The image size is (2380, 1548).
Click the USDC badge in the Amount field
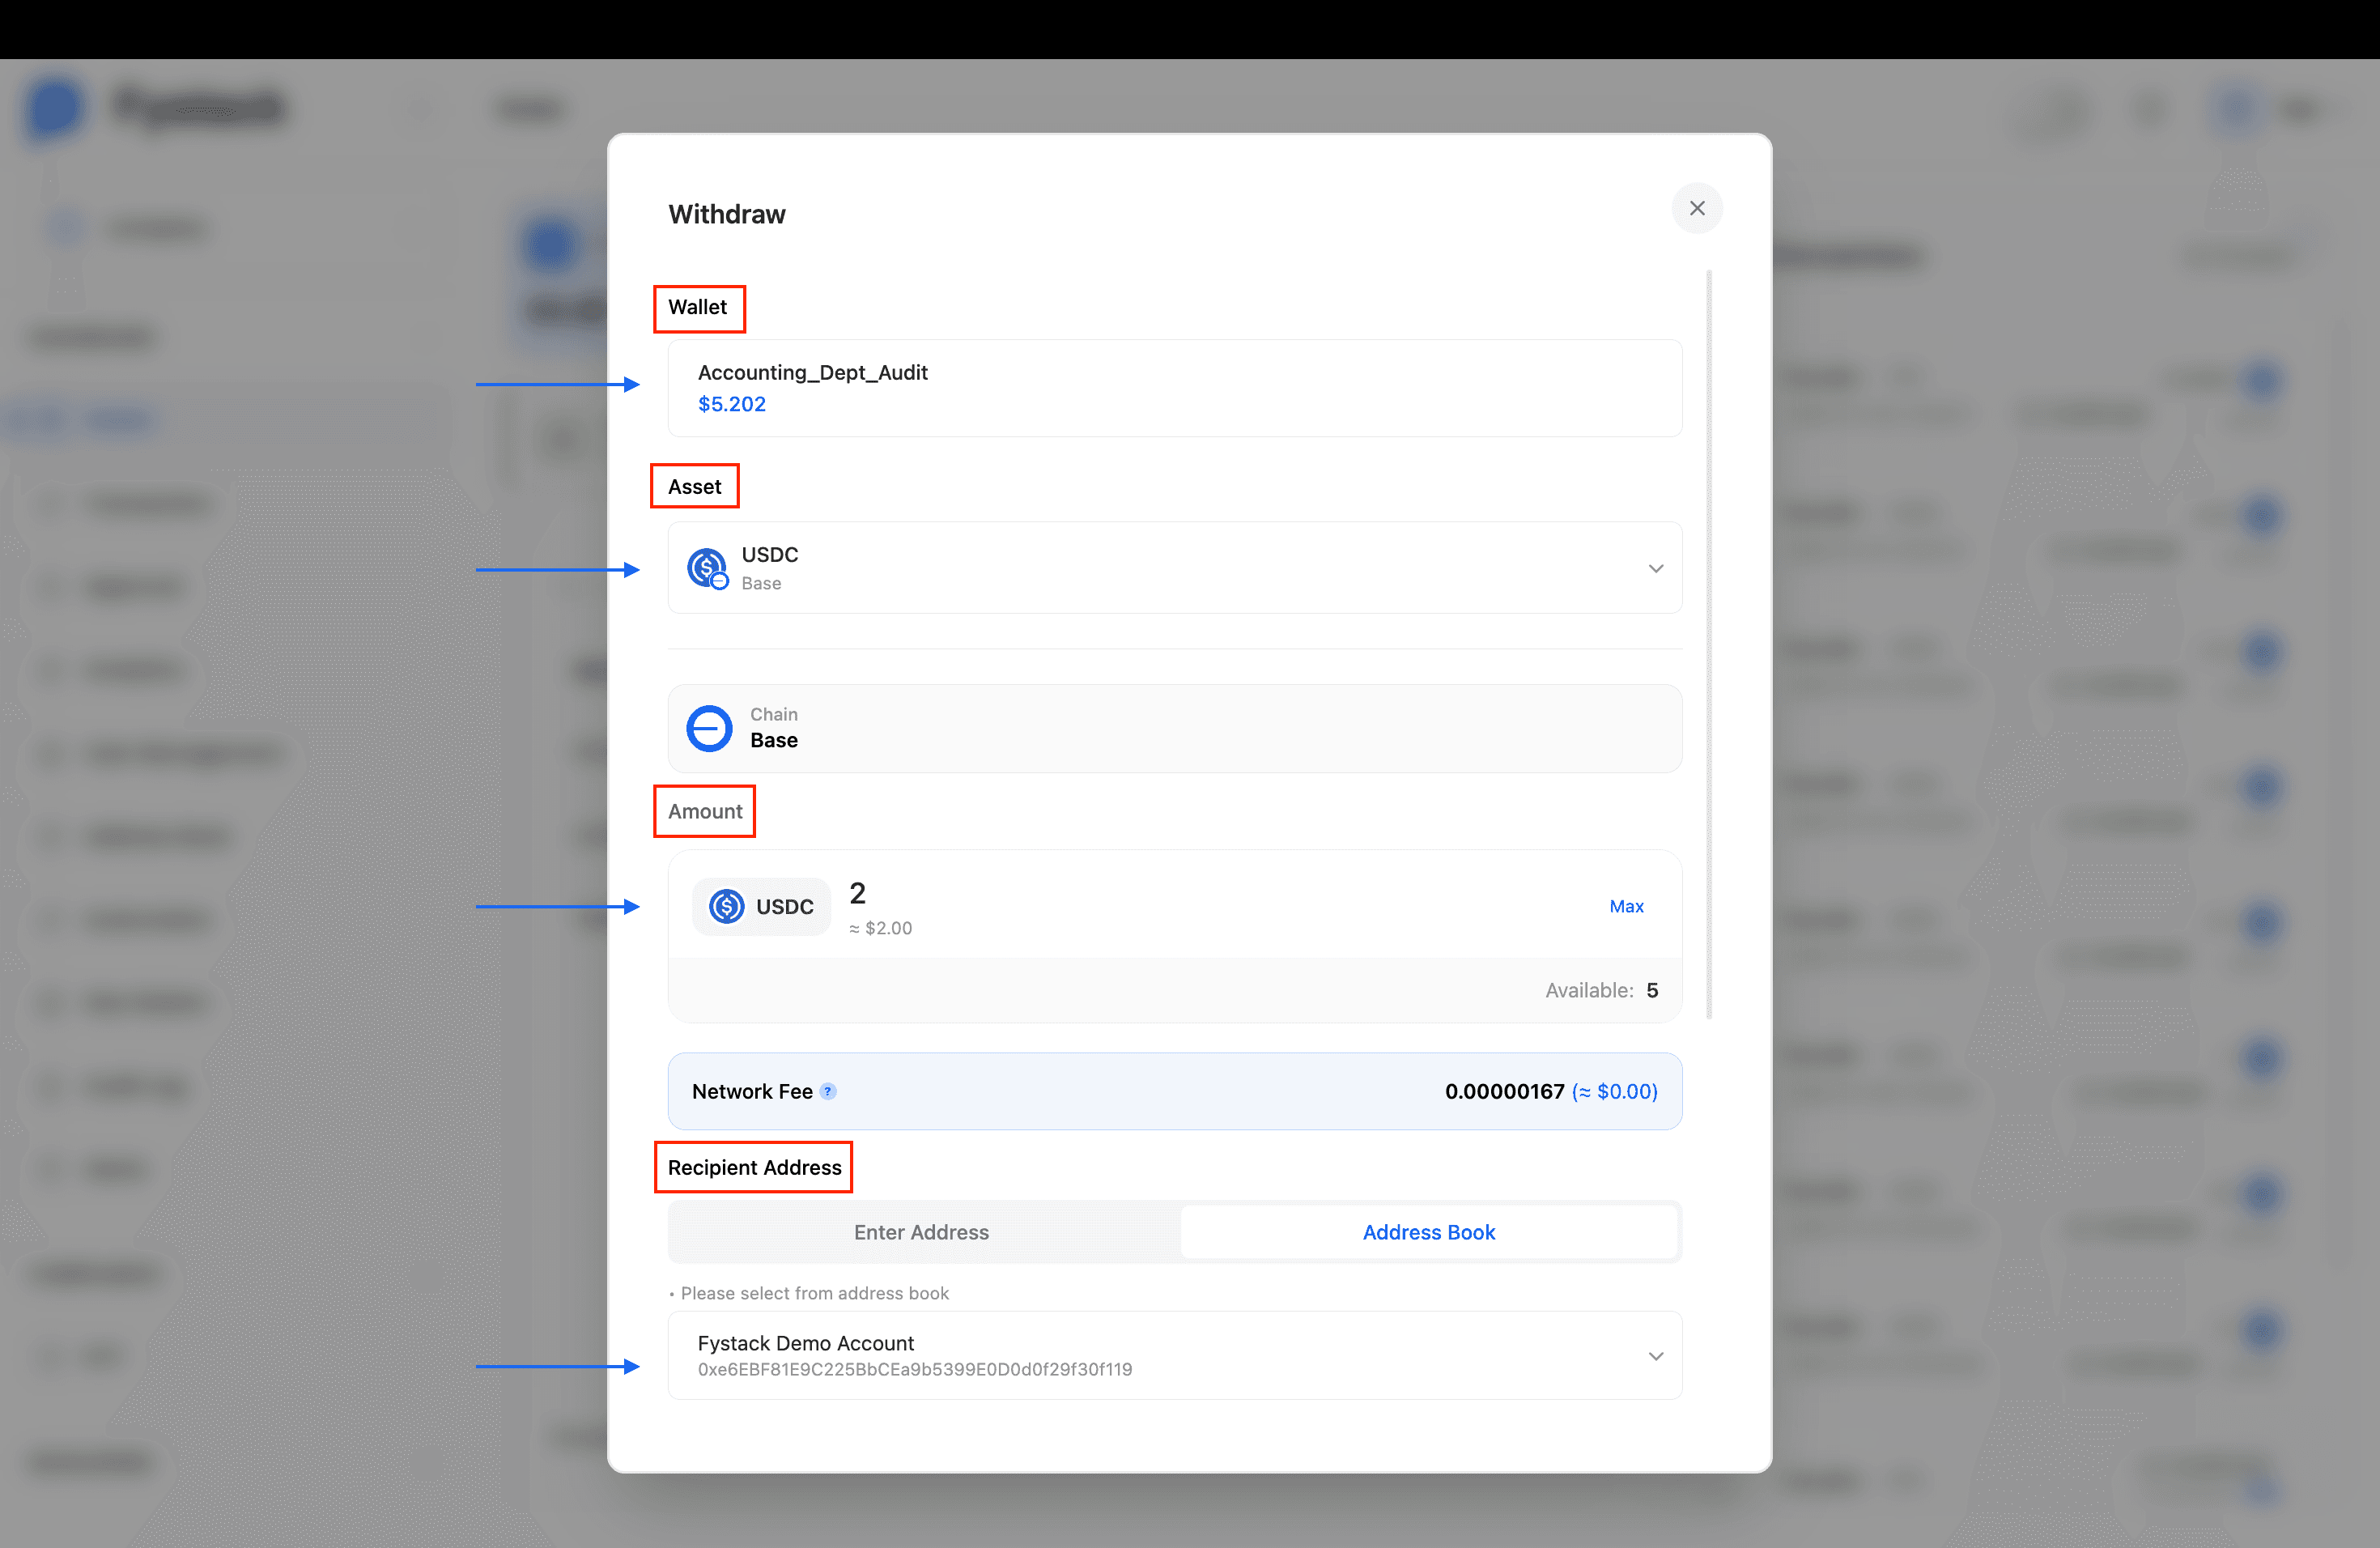click(x=761, y=906)
